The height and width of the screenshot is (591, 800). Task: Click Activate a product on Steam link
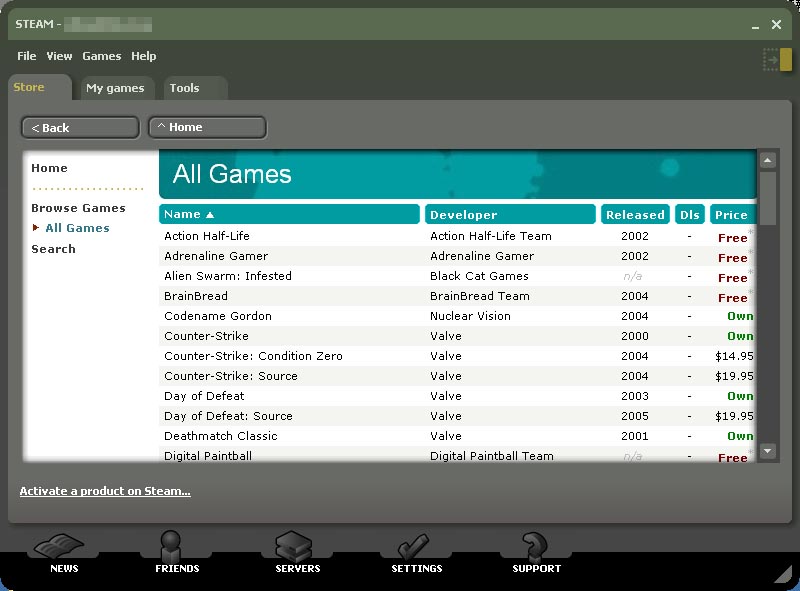coord(105,491)
